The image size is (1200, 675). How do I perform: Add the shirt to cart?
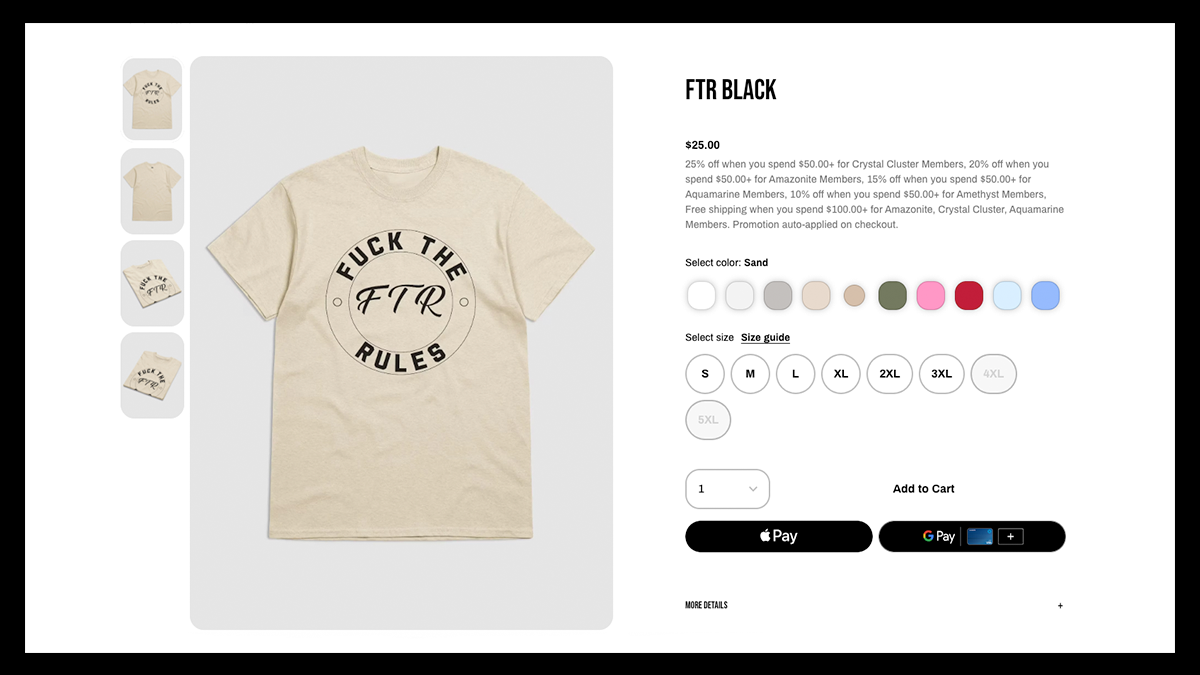coord(923,489)
